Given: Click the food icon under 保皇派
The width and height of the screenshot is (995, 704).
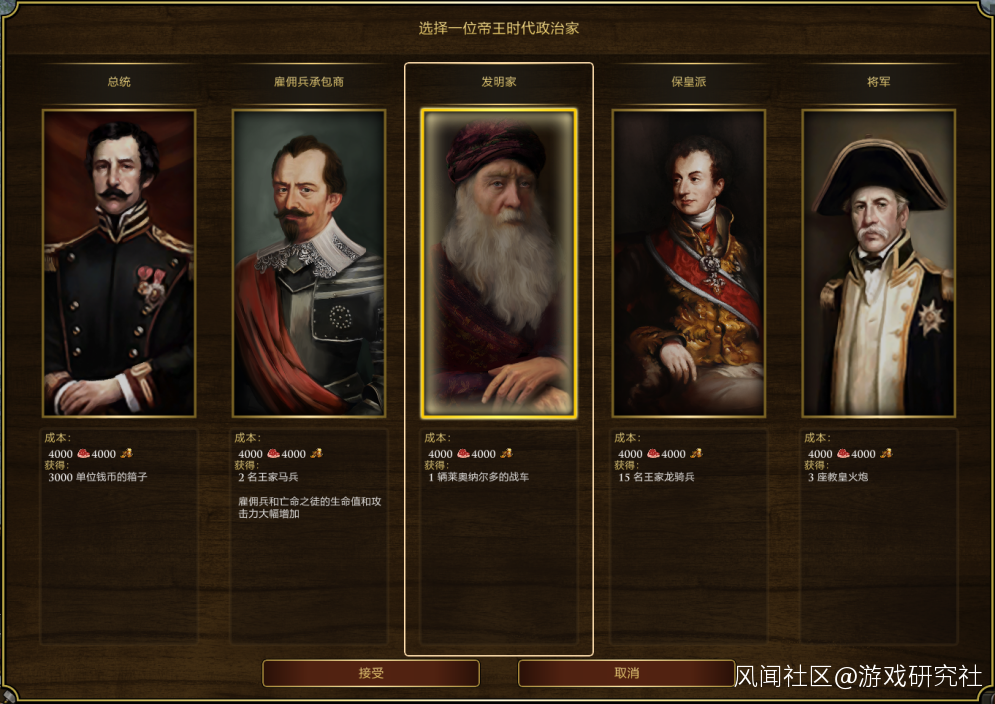Looking at the screenshot, I should (x=653, y=453).
